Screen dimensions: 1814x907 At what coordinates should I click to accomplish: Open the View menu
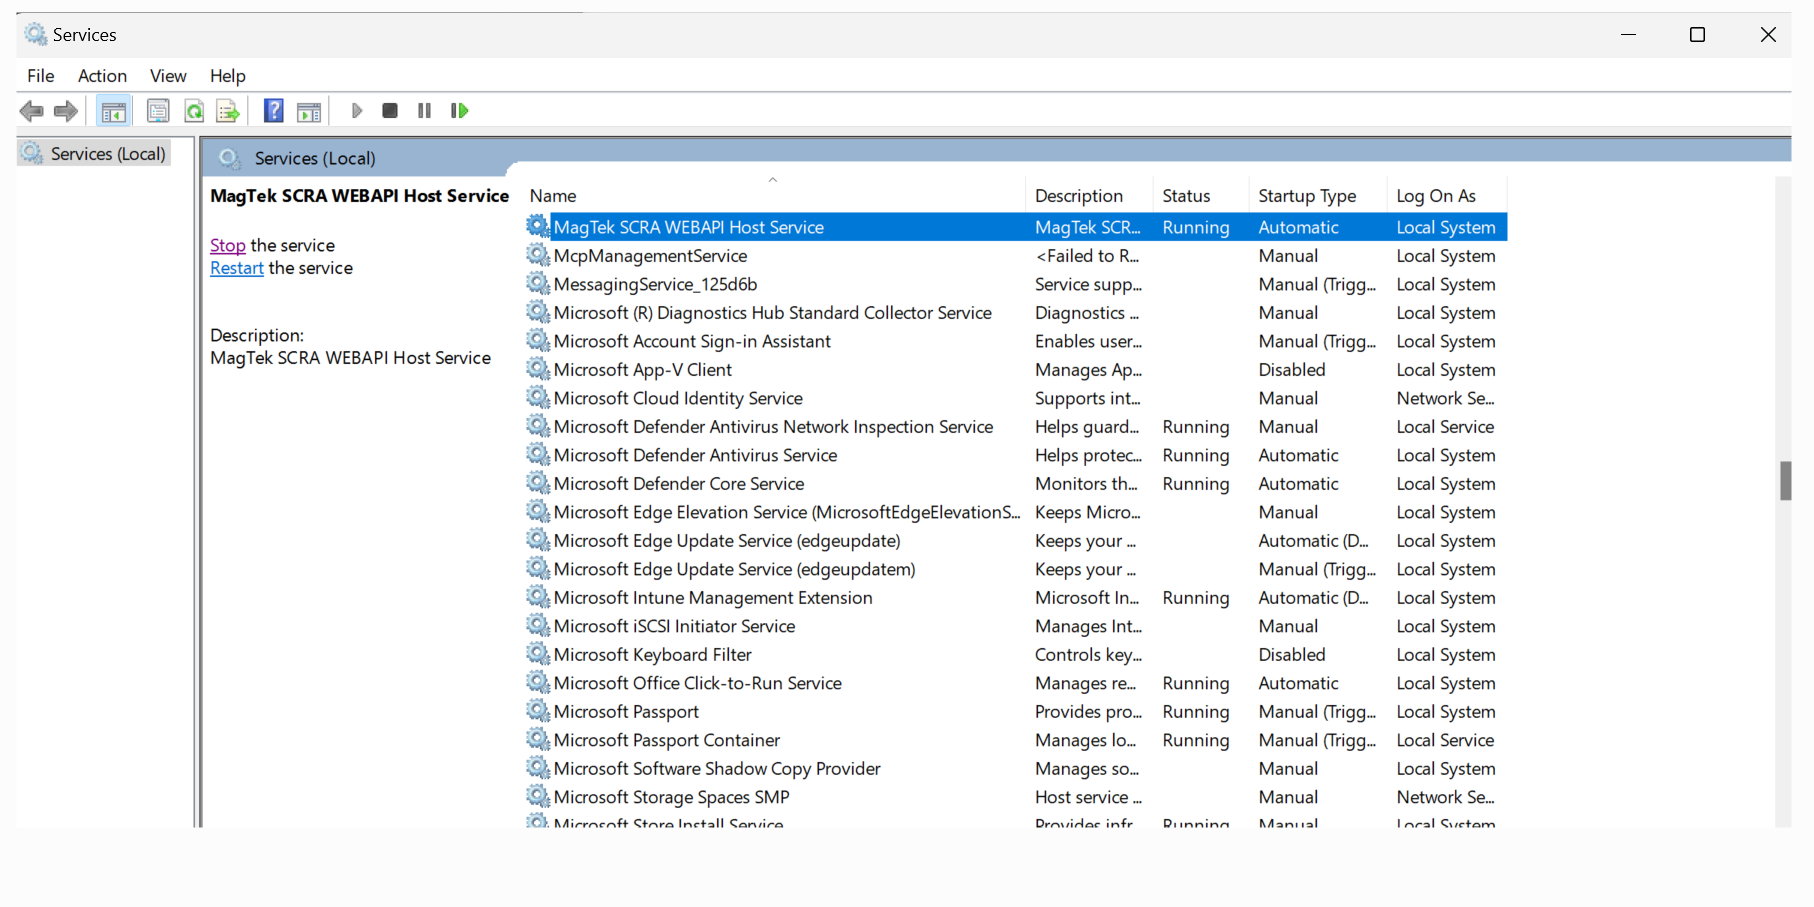pos(168,76)
